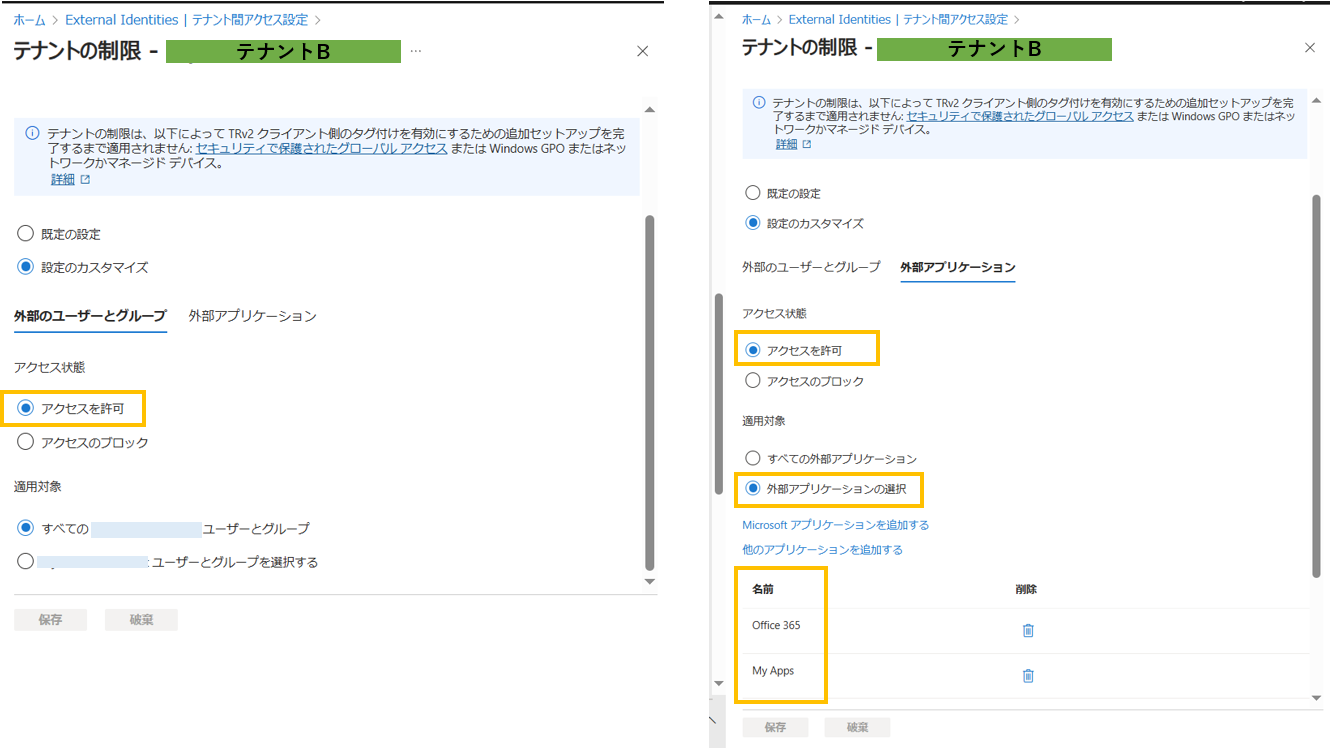Click 保存 button in left panel

(x=50, y=620)
